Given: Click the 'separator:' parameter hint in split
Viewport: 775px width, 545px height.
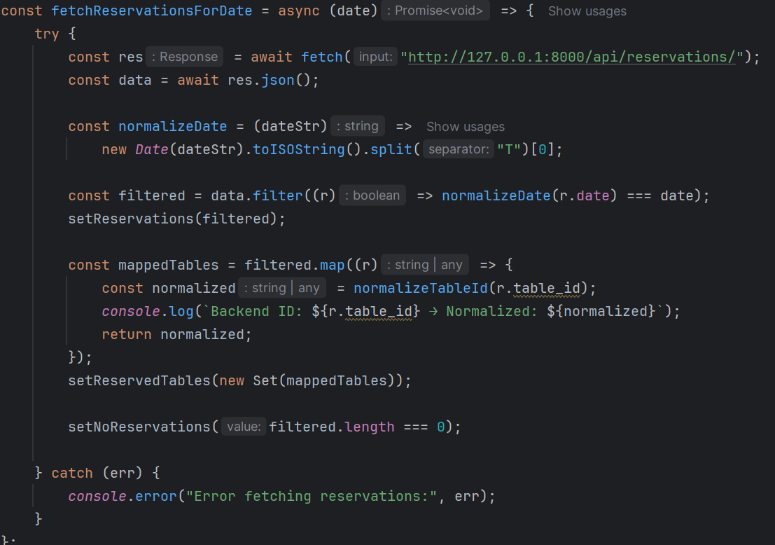Looking at the screenshot, I should click(456, 149).
